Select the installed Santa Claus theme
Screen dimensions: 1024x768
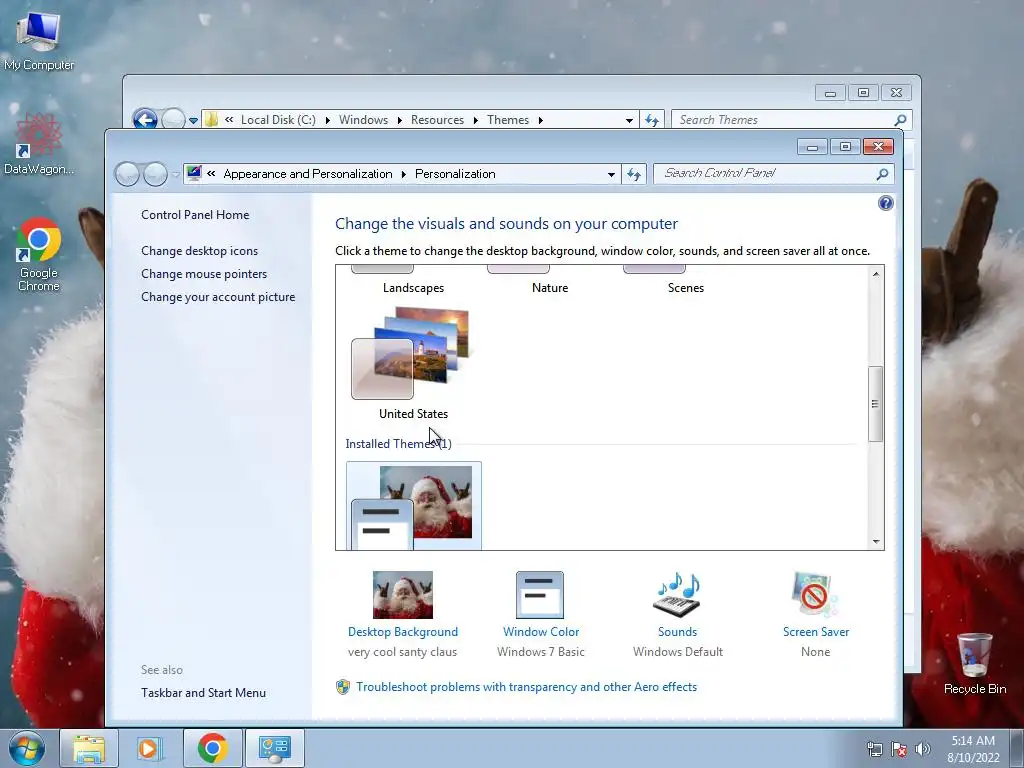[414, 506]
